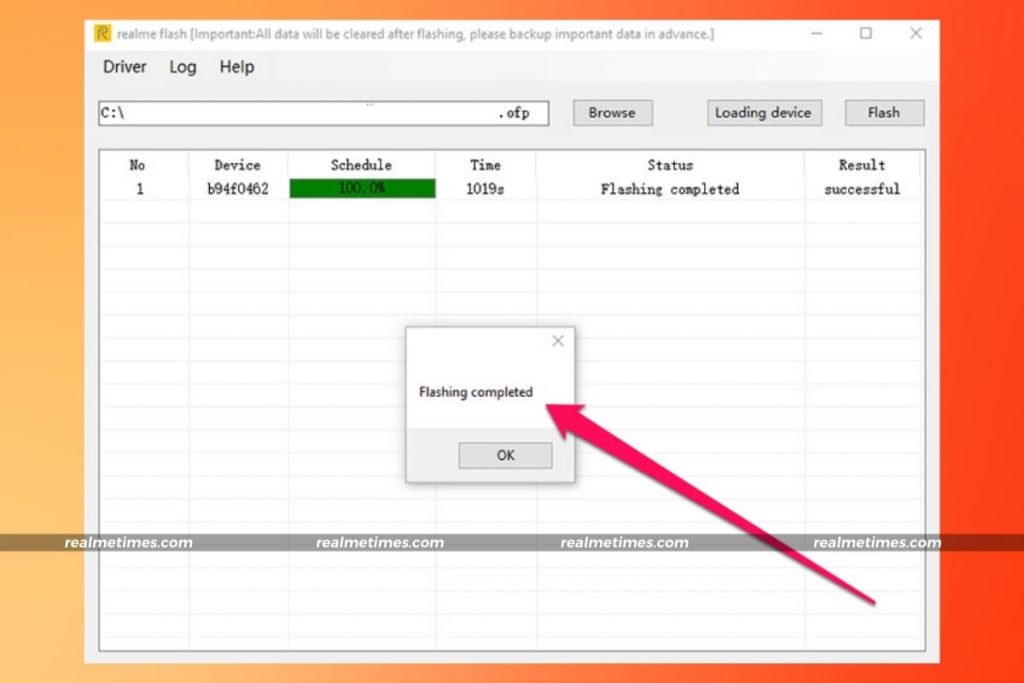Screen dimensions: 1024x683
Task: Click the Flash button
Action: [884, 112]
